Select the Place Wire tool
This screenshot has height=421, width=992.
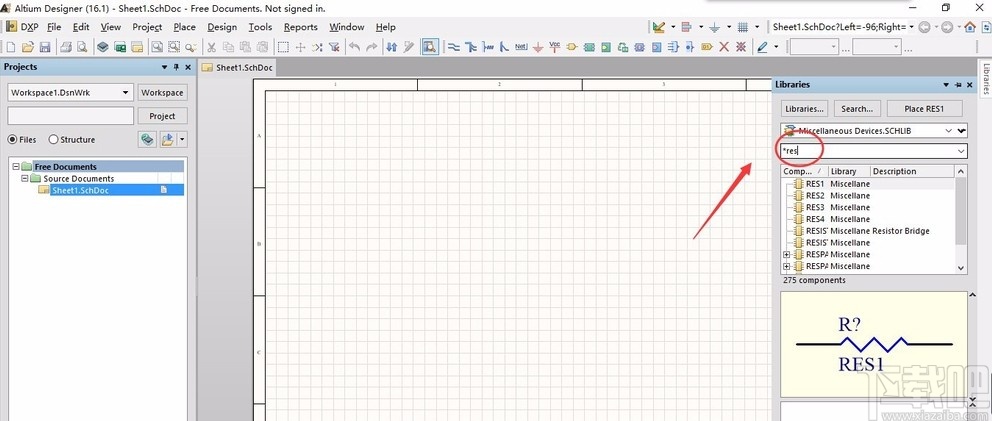tap(454, 47)
